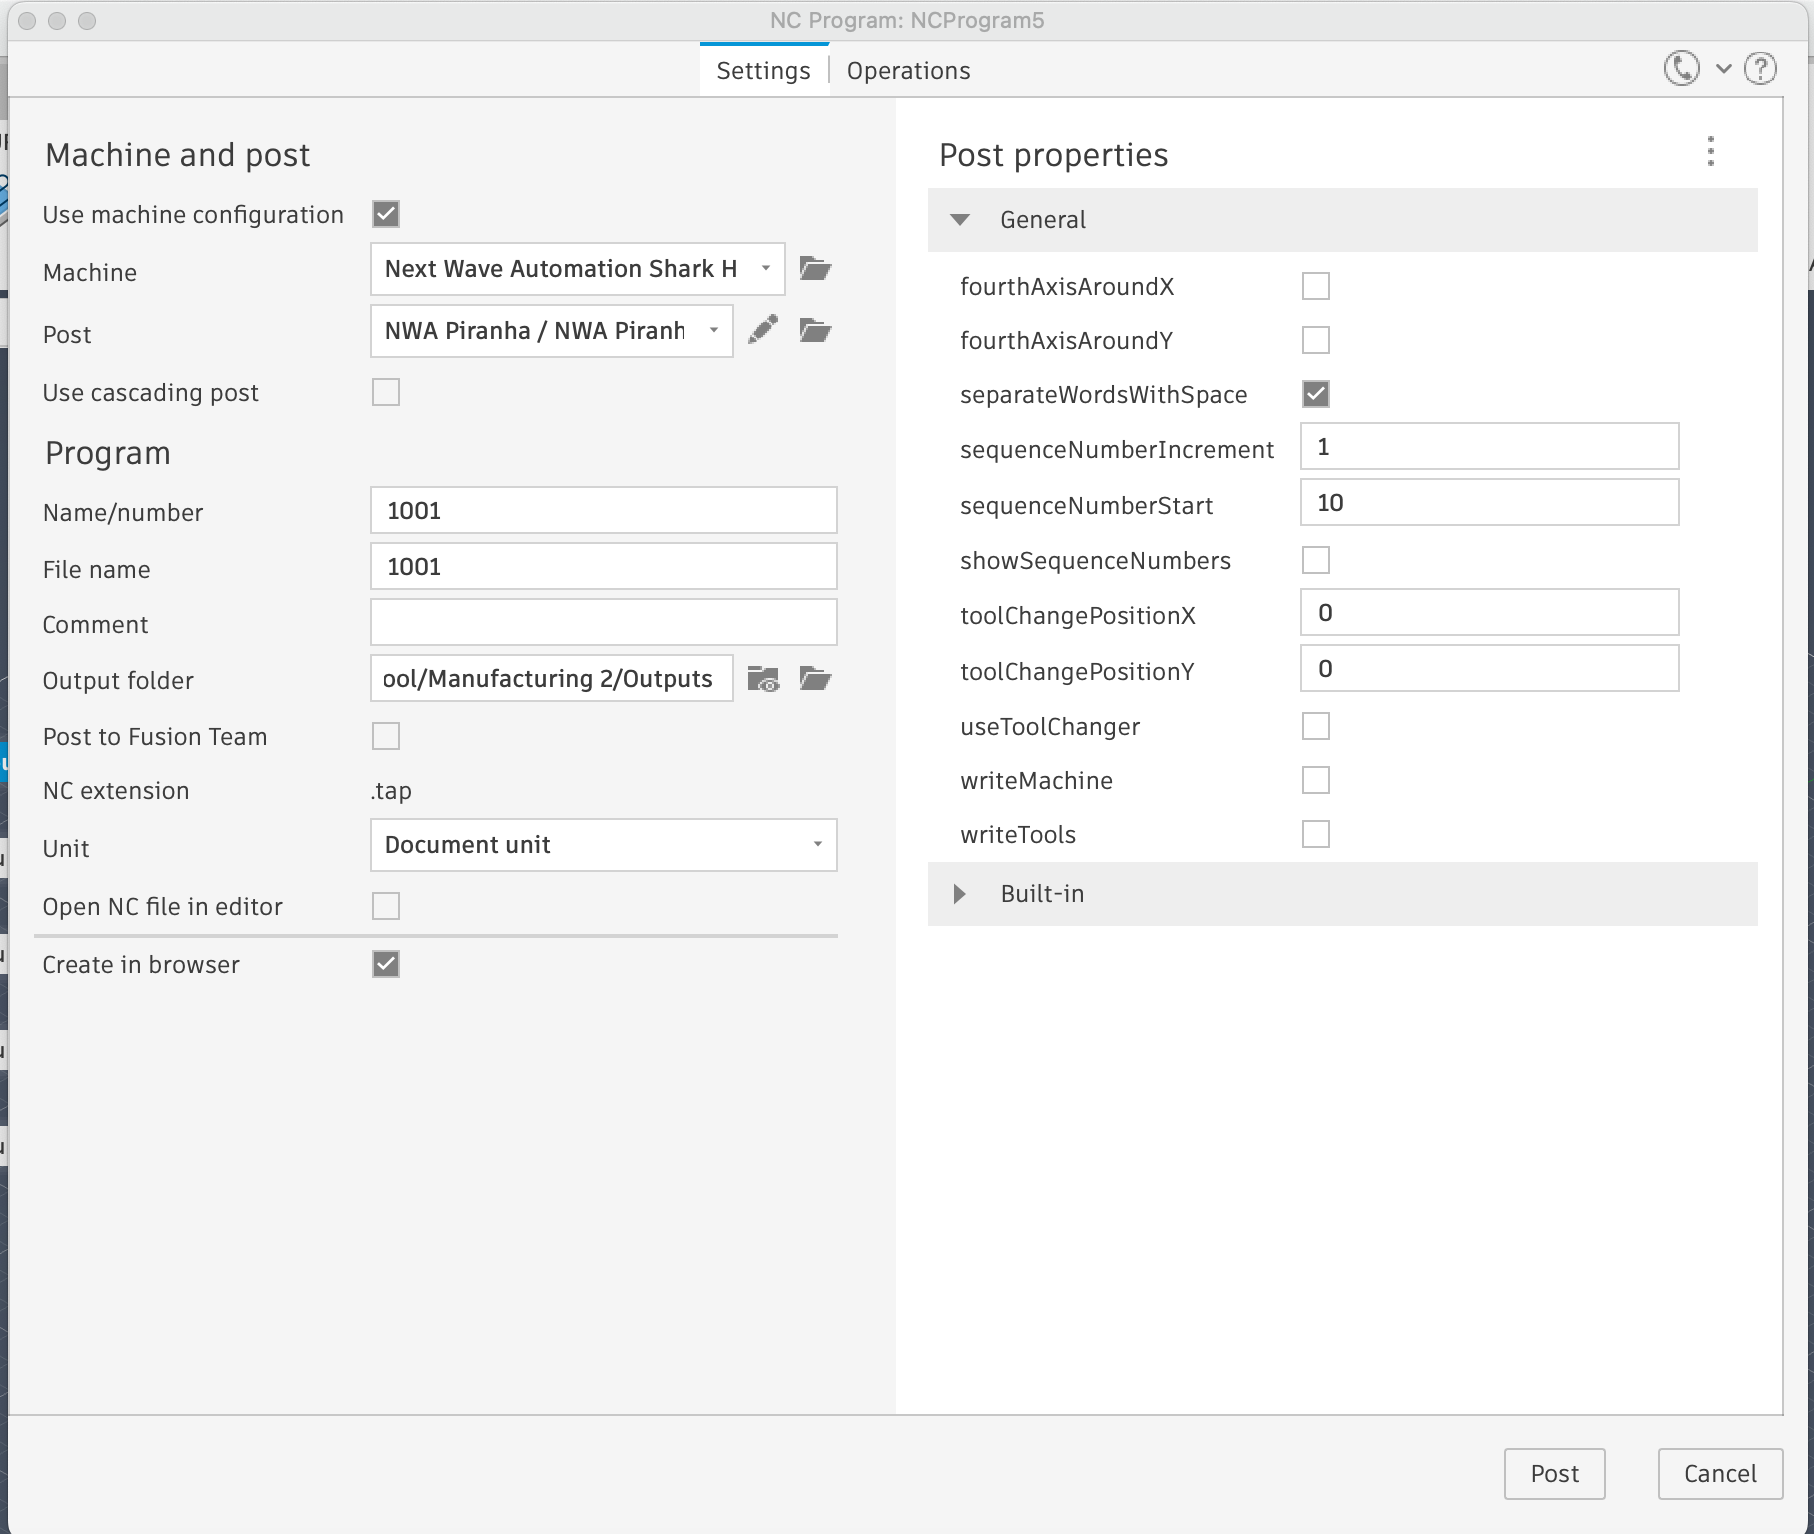
Task: Edit the sequenceNumberStart value
Action: point(1490,502)
